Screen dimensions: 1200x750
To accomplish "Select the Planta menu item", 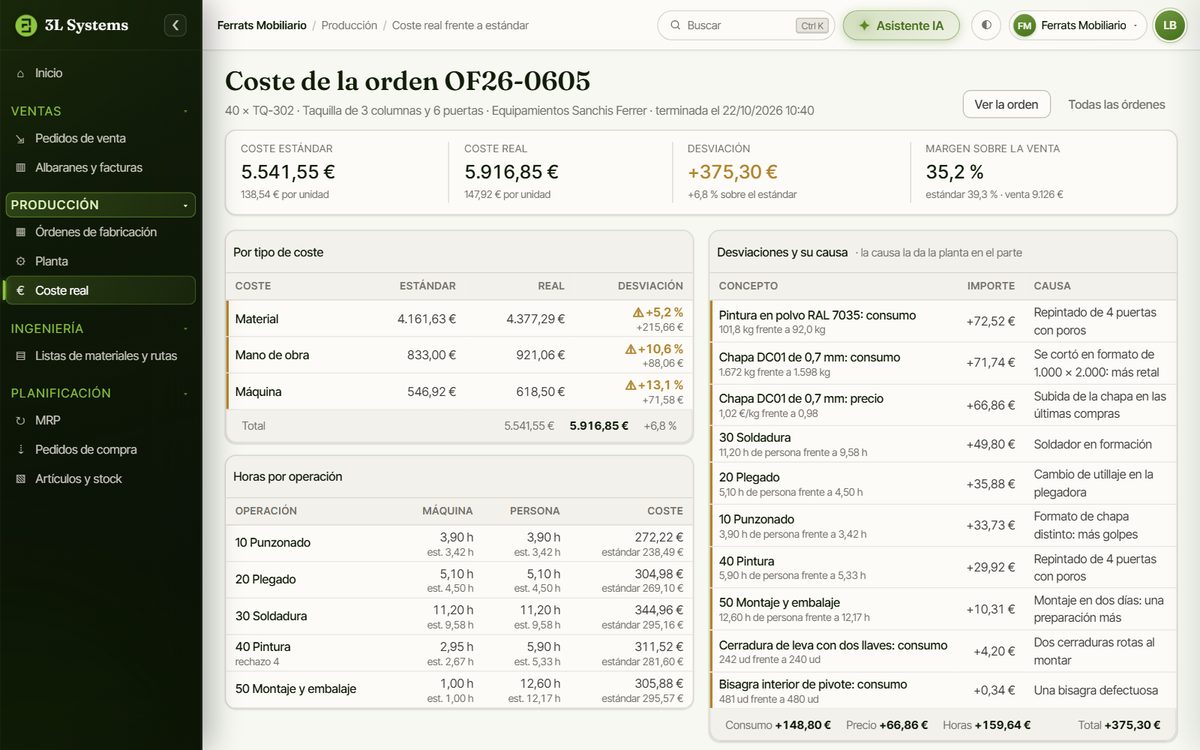I will 100,261.
